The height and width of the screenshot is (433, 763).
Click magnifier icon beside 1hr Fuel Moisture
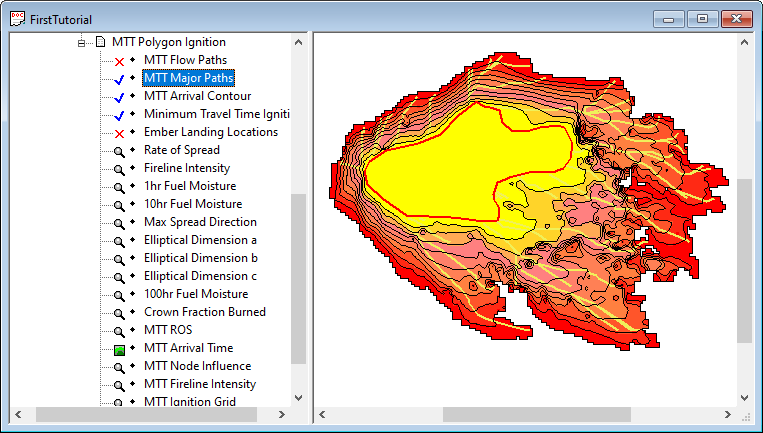point(119,187)
